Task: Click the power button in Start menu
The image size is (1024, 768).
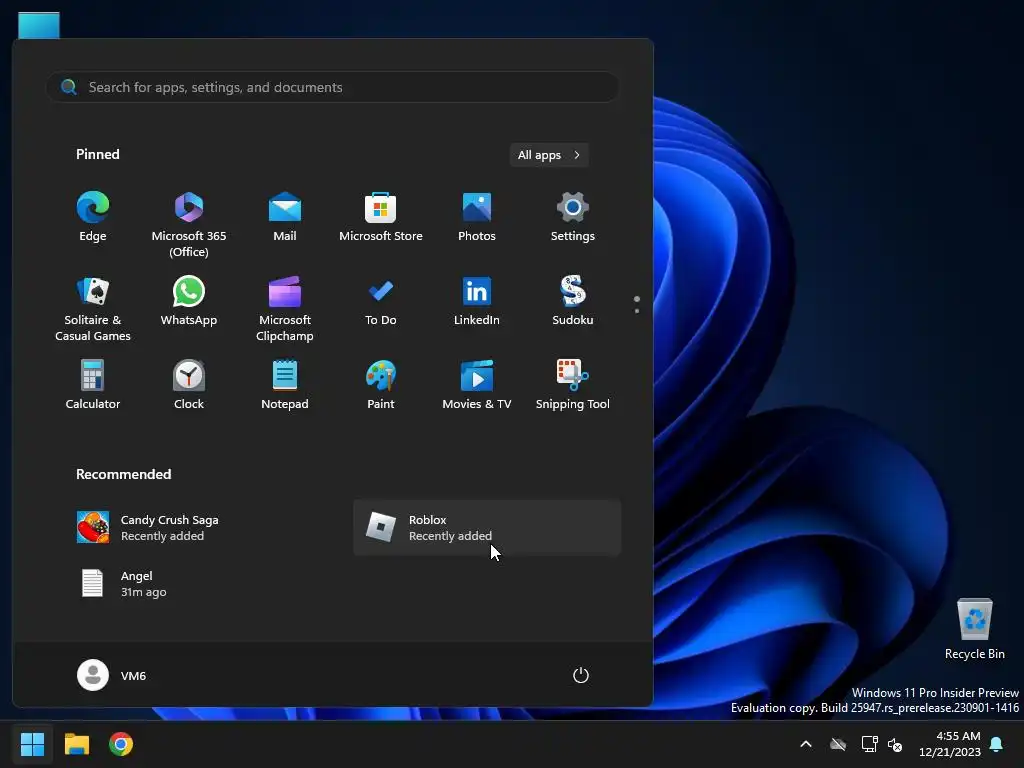Action: point(581,675)
